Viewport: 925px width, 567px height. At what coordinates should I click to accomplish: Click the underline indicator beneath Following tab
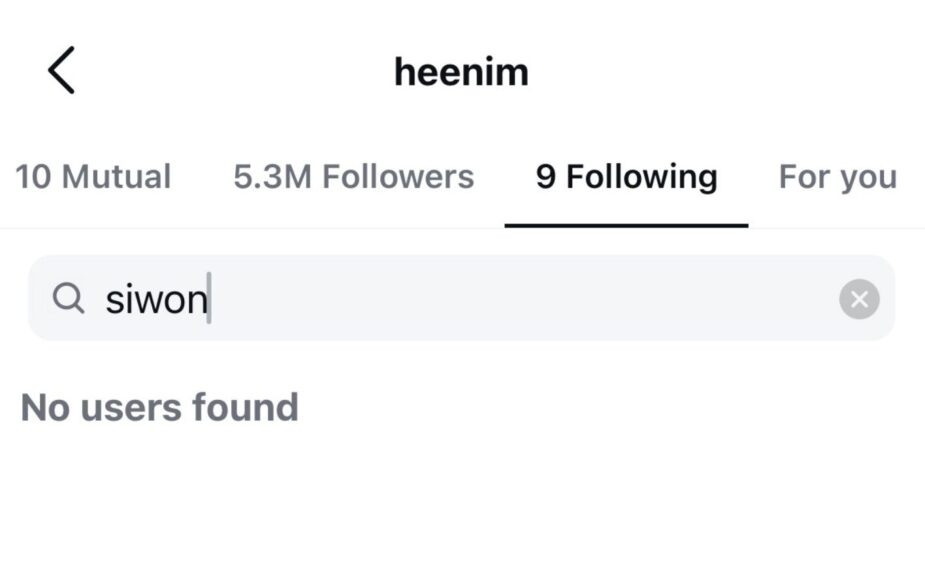(x=626, y=225)
